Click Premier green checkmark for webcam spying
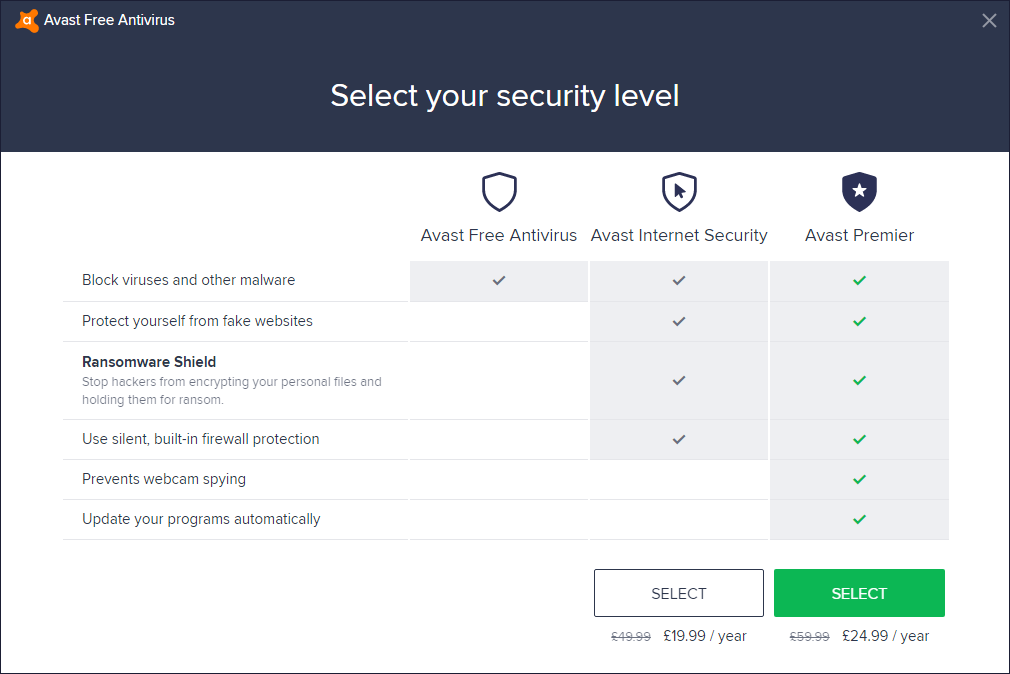 859,480
